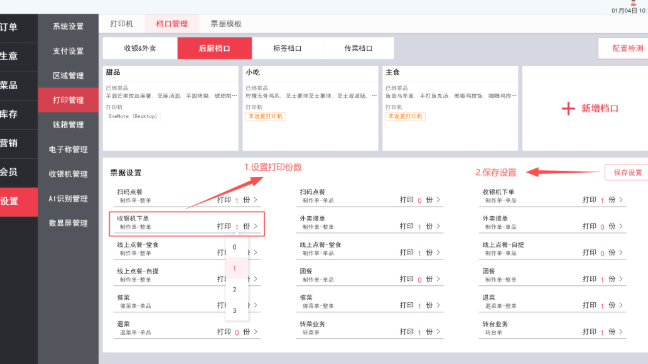Expand copies chevron for 团餐 制作单-单品

[x=438, y=279]
